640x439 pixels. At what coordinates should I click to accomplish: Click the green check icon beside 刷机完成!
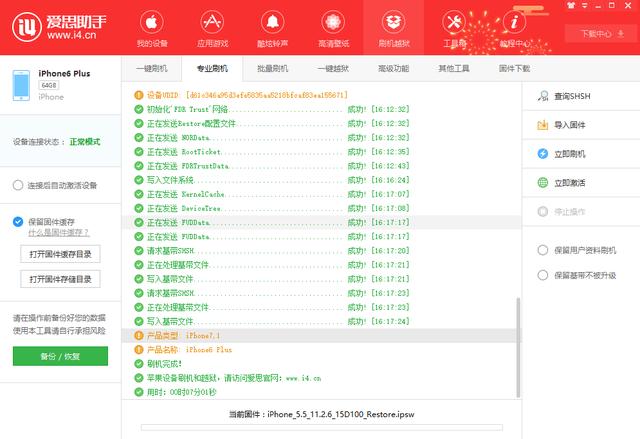pos(139,364)
